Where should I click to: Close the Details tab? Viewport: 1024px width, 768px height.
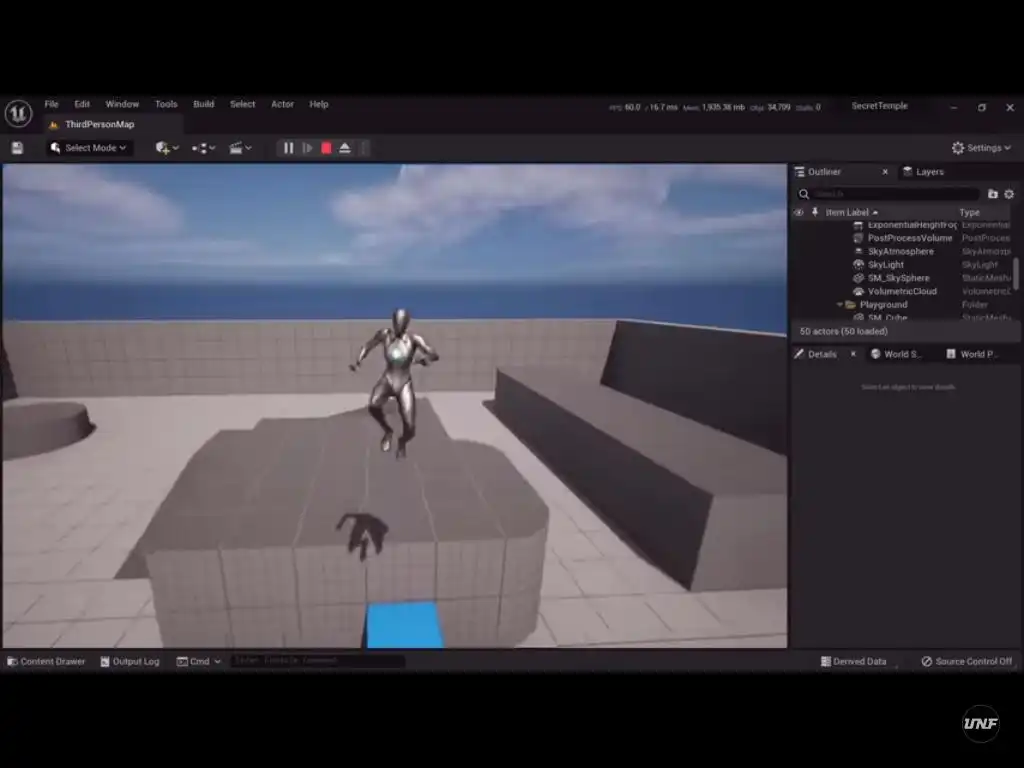click(x=853, y=354)
